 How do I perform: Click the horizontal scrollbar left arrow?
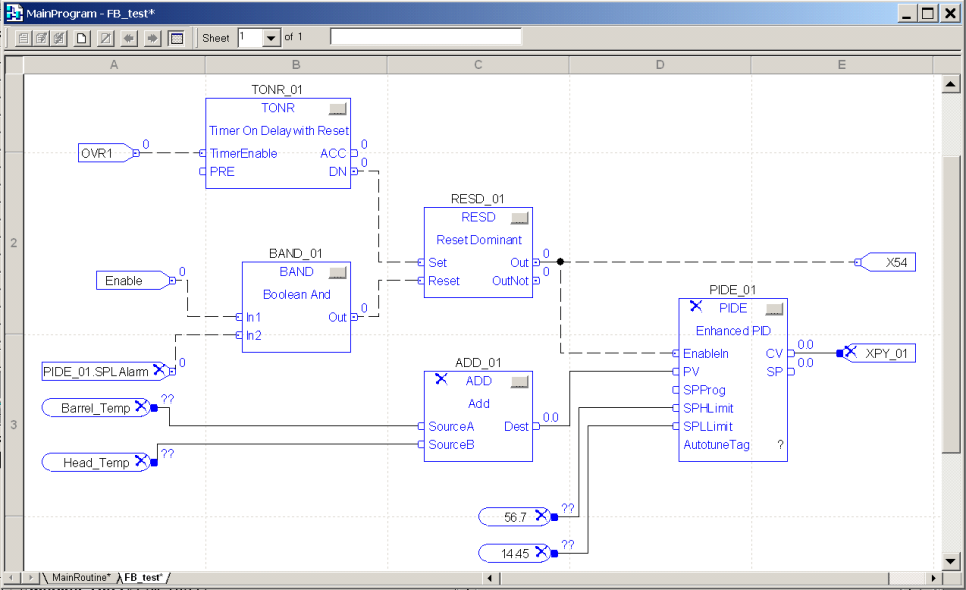(490, 578)
